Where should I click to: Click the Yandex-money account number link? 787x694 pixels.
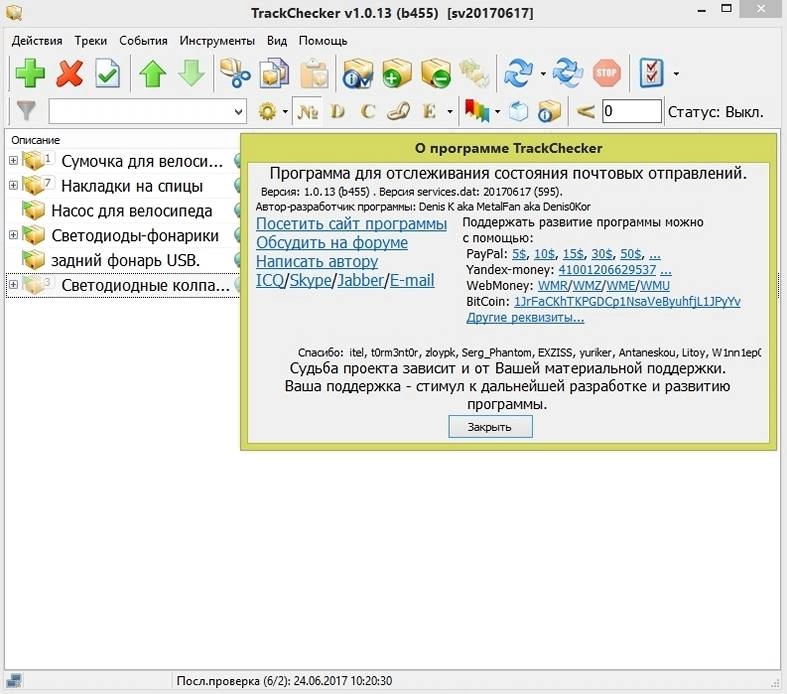tap(607, 270)
